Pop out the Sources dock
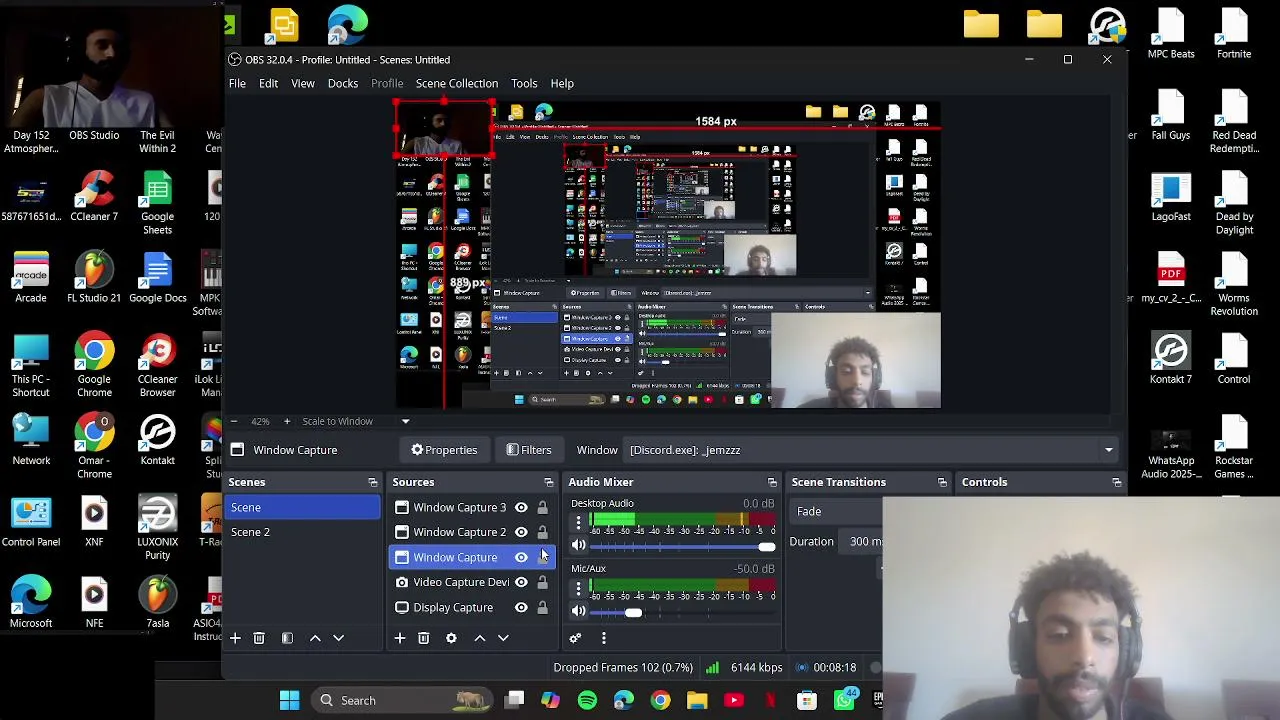The height and width of the screenshot is (720, 1280). point(548,482)
